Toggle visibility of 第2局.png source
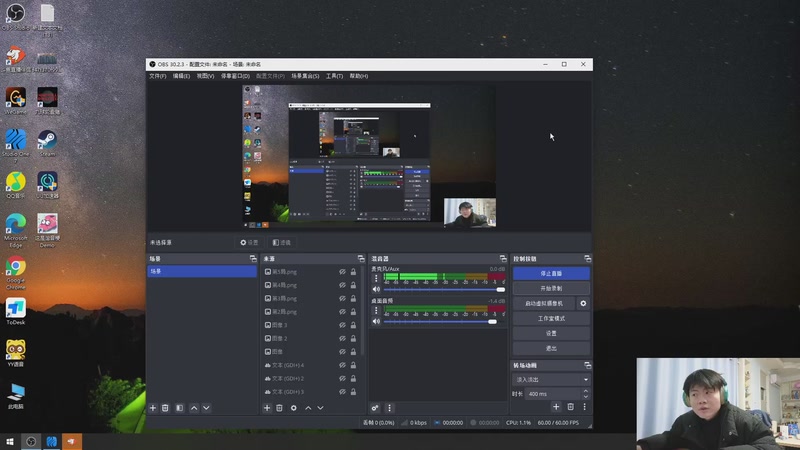This screenshot has width=800, height=450. click(x=342, y=312)
